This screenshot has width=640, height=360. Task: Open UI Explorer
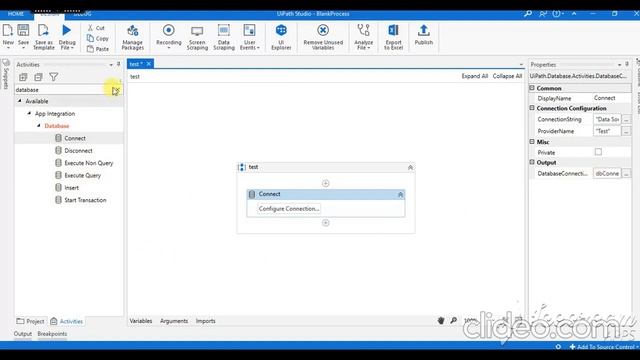click(x=281, y=36)
